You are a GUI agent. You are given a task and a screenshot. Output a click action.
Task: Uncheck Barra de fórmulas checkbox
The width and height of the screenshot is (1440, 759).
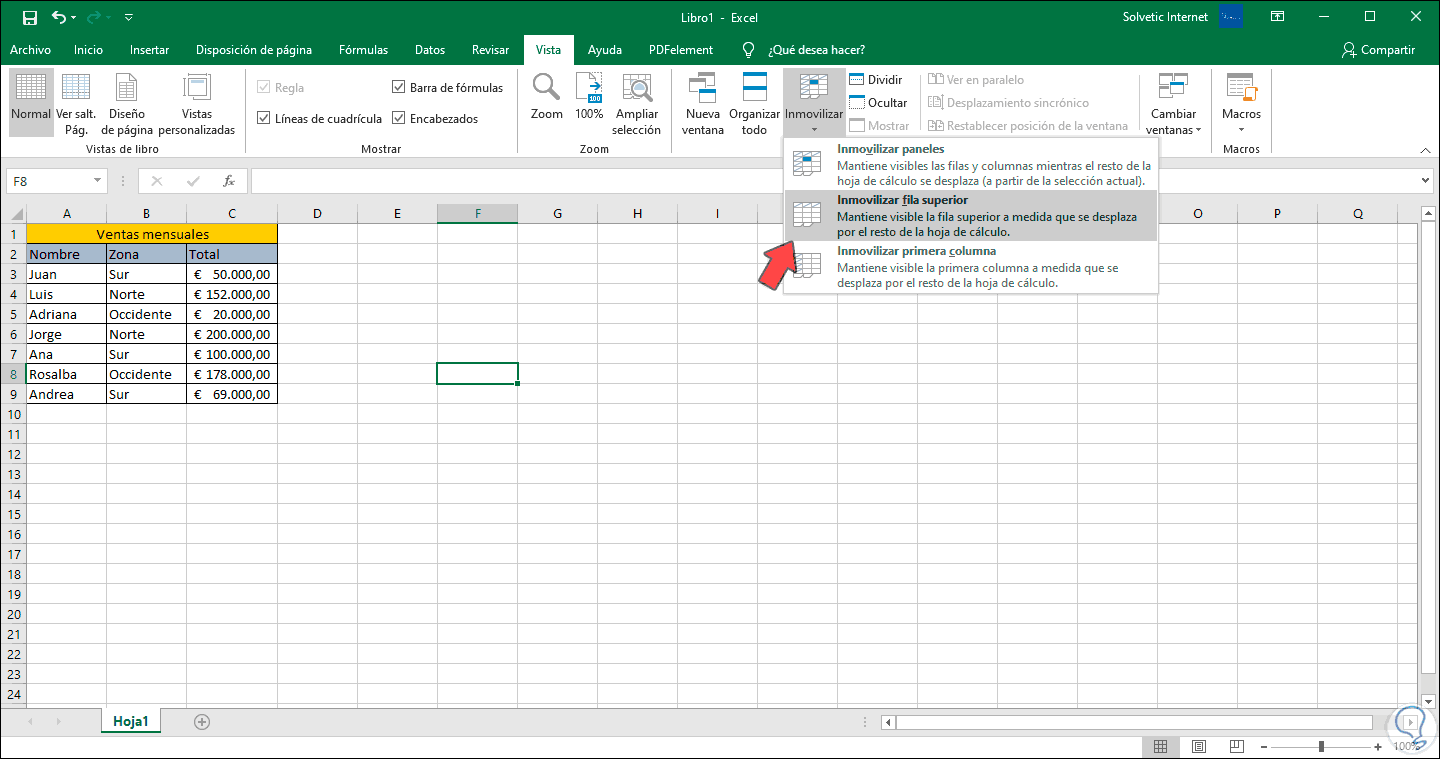[x=399, y=88]
